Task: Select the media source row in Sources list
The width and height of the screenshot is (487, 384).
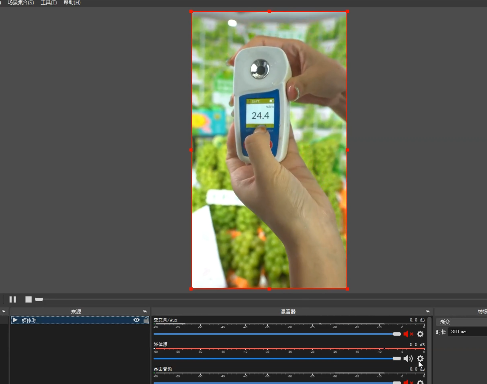Action: click(80, 320)
